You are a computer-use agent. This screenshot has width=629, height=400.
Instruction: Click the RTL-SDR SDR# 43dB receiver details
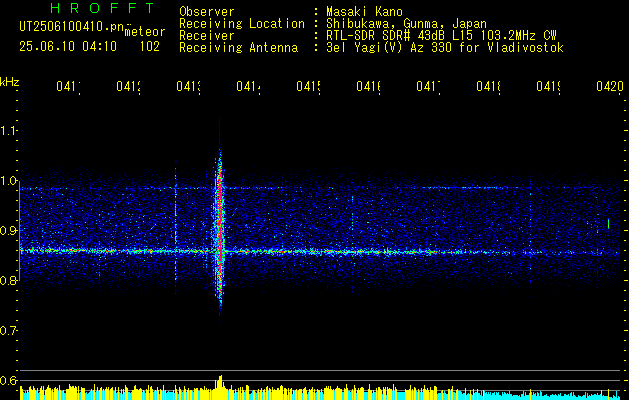(x=441, y=36)
